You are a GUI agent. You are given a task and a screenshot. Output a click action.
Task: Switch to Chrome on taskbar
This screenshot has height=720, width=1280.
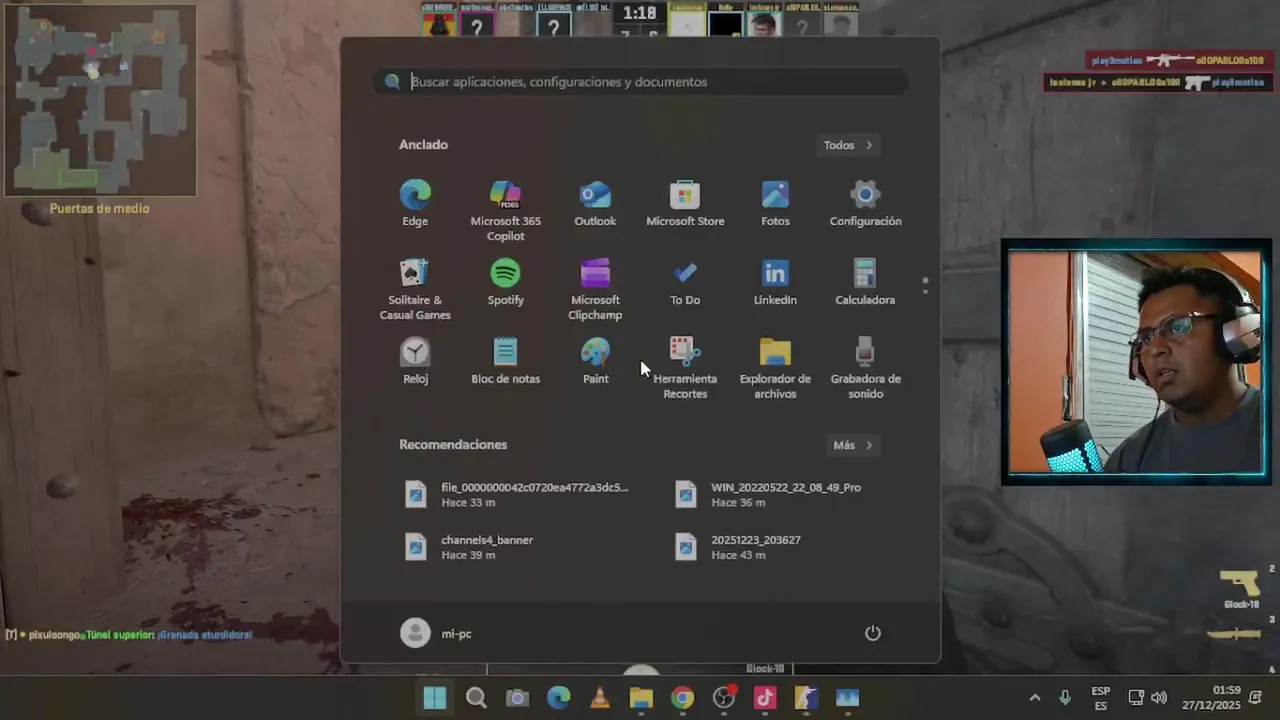click(682, 698)
